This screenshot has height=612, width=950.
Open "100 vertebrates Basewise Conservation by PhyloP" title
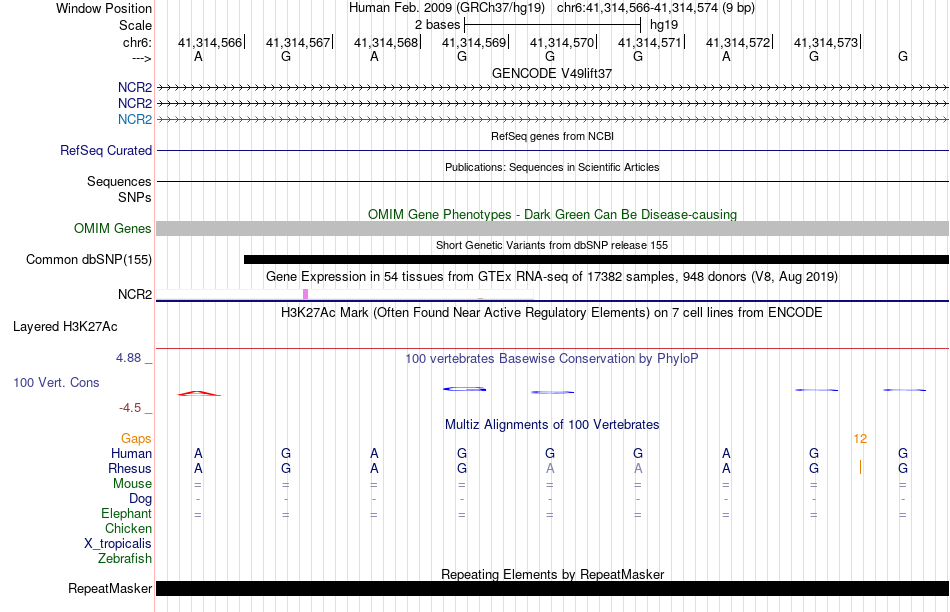pos(552,359)
